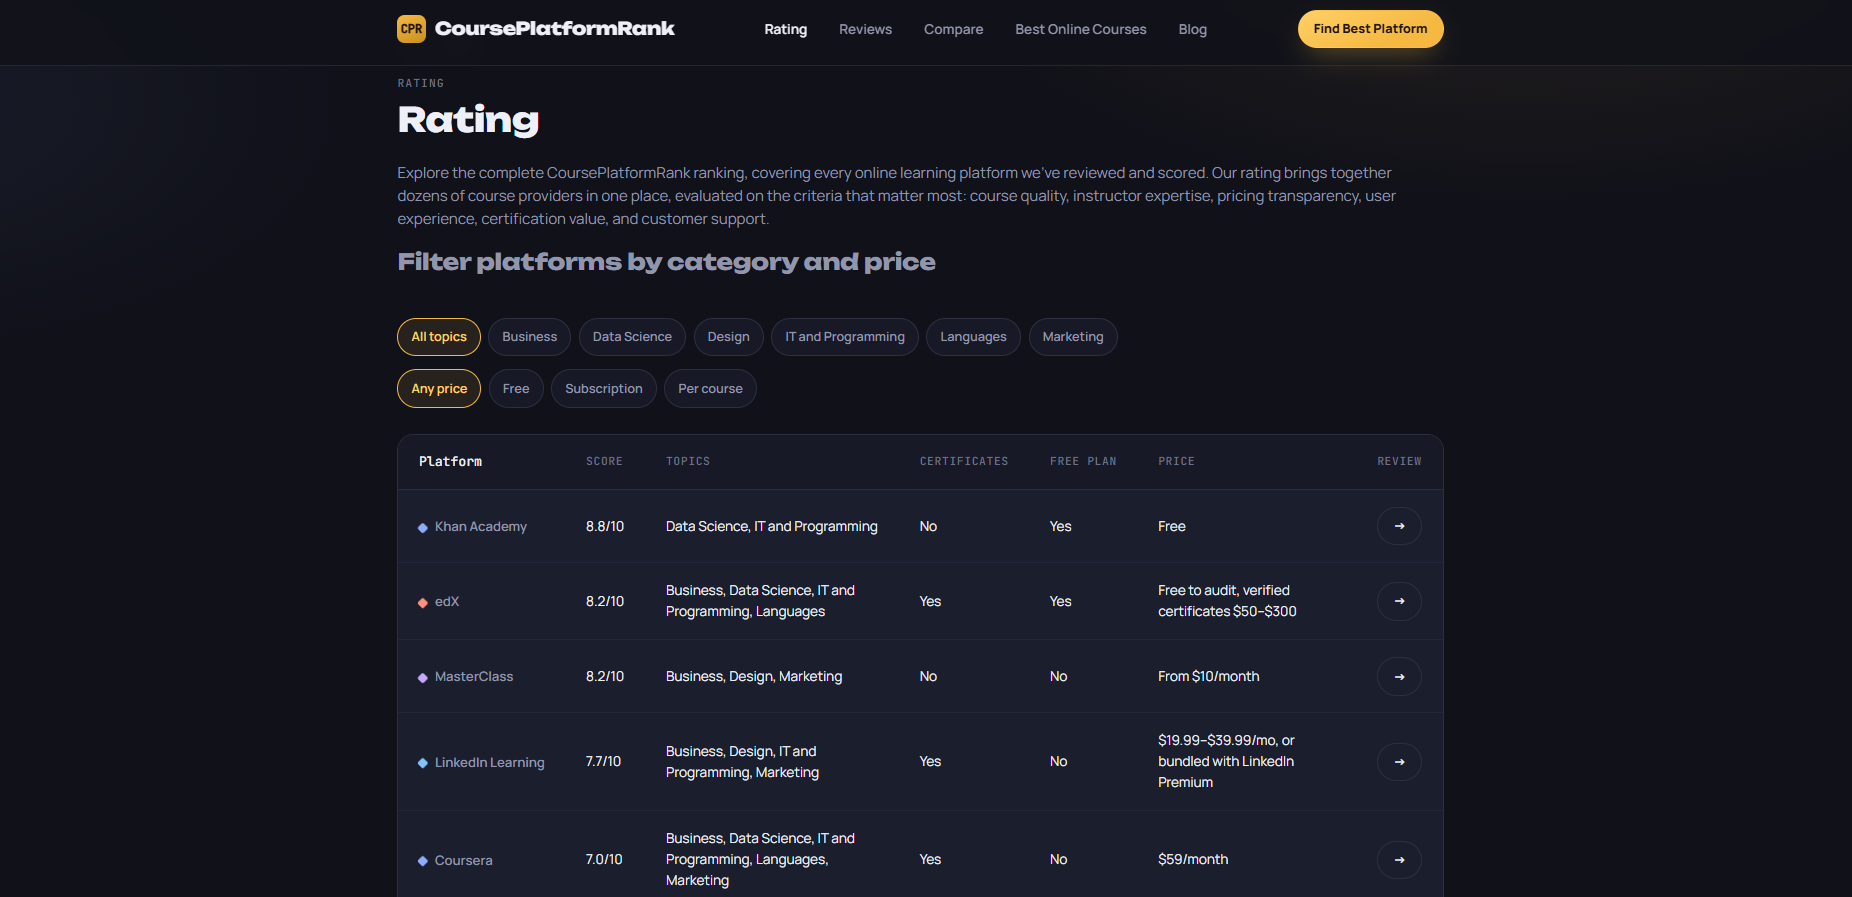Enable the Data Science topic filter

coord(632,337)
